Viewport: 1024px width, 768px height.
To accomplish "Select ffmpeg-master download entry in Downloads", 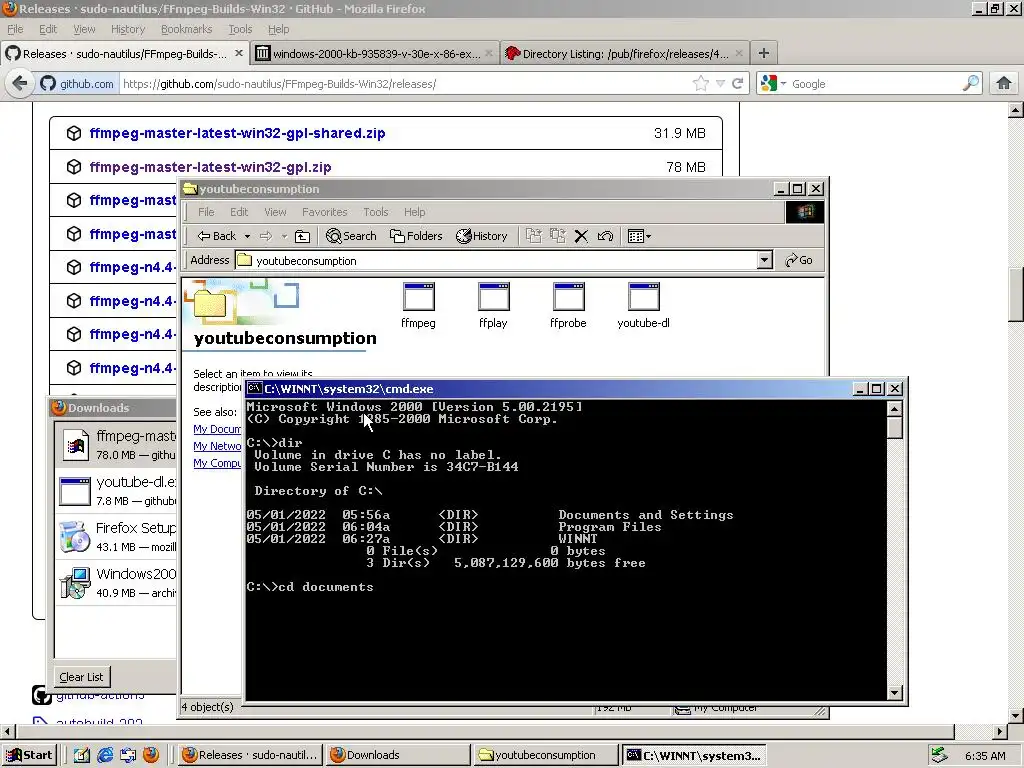I will point(116,445).
